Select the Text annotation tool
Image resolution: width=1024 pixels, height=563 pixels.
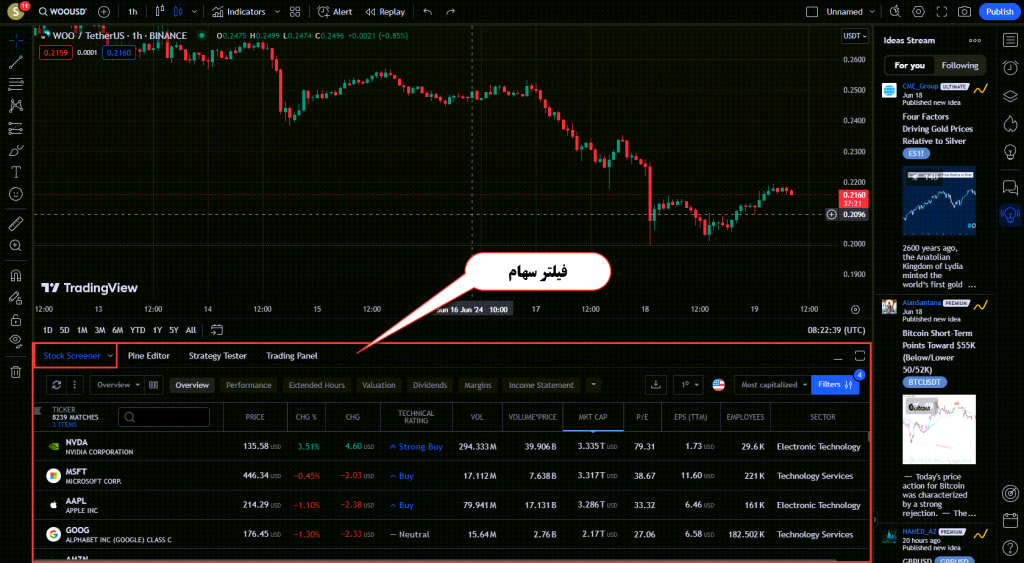point(16,172)
